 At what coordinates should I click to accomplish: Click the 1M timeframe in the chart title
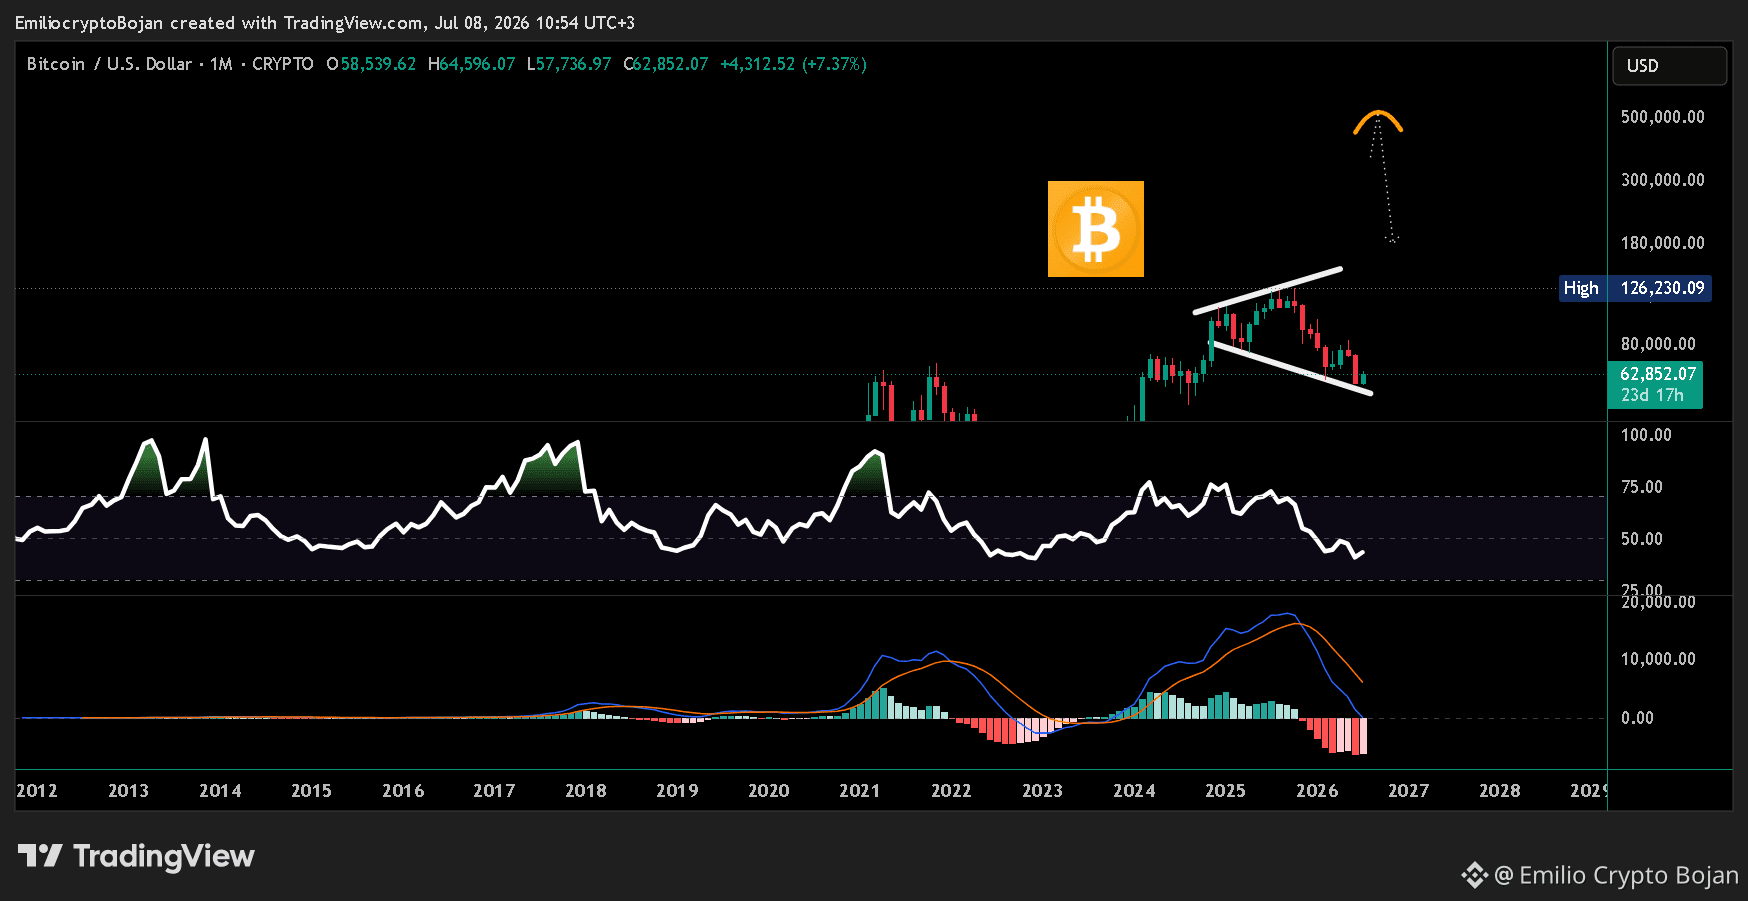click(221, 64)
